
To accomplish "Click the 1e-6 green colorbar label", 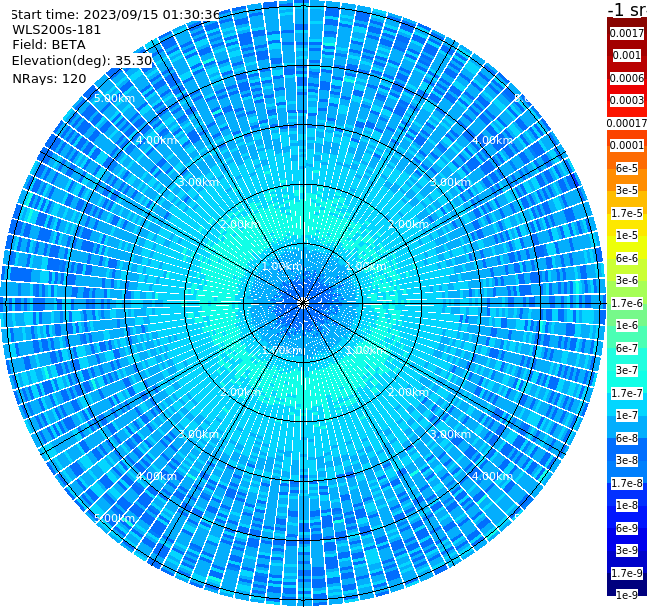I will click(x=626, y=326).
